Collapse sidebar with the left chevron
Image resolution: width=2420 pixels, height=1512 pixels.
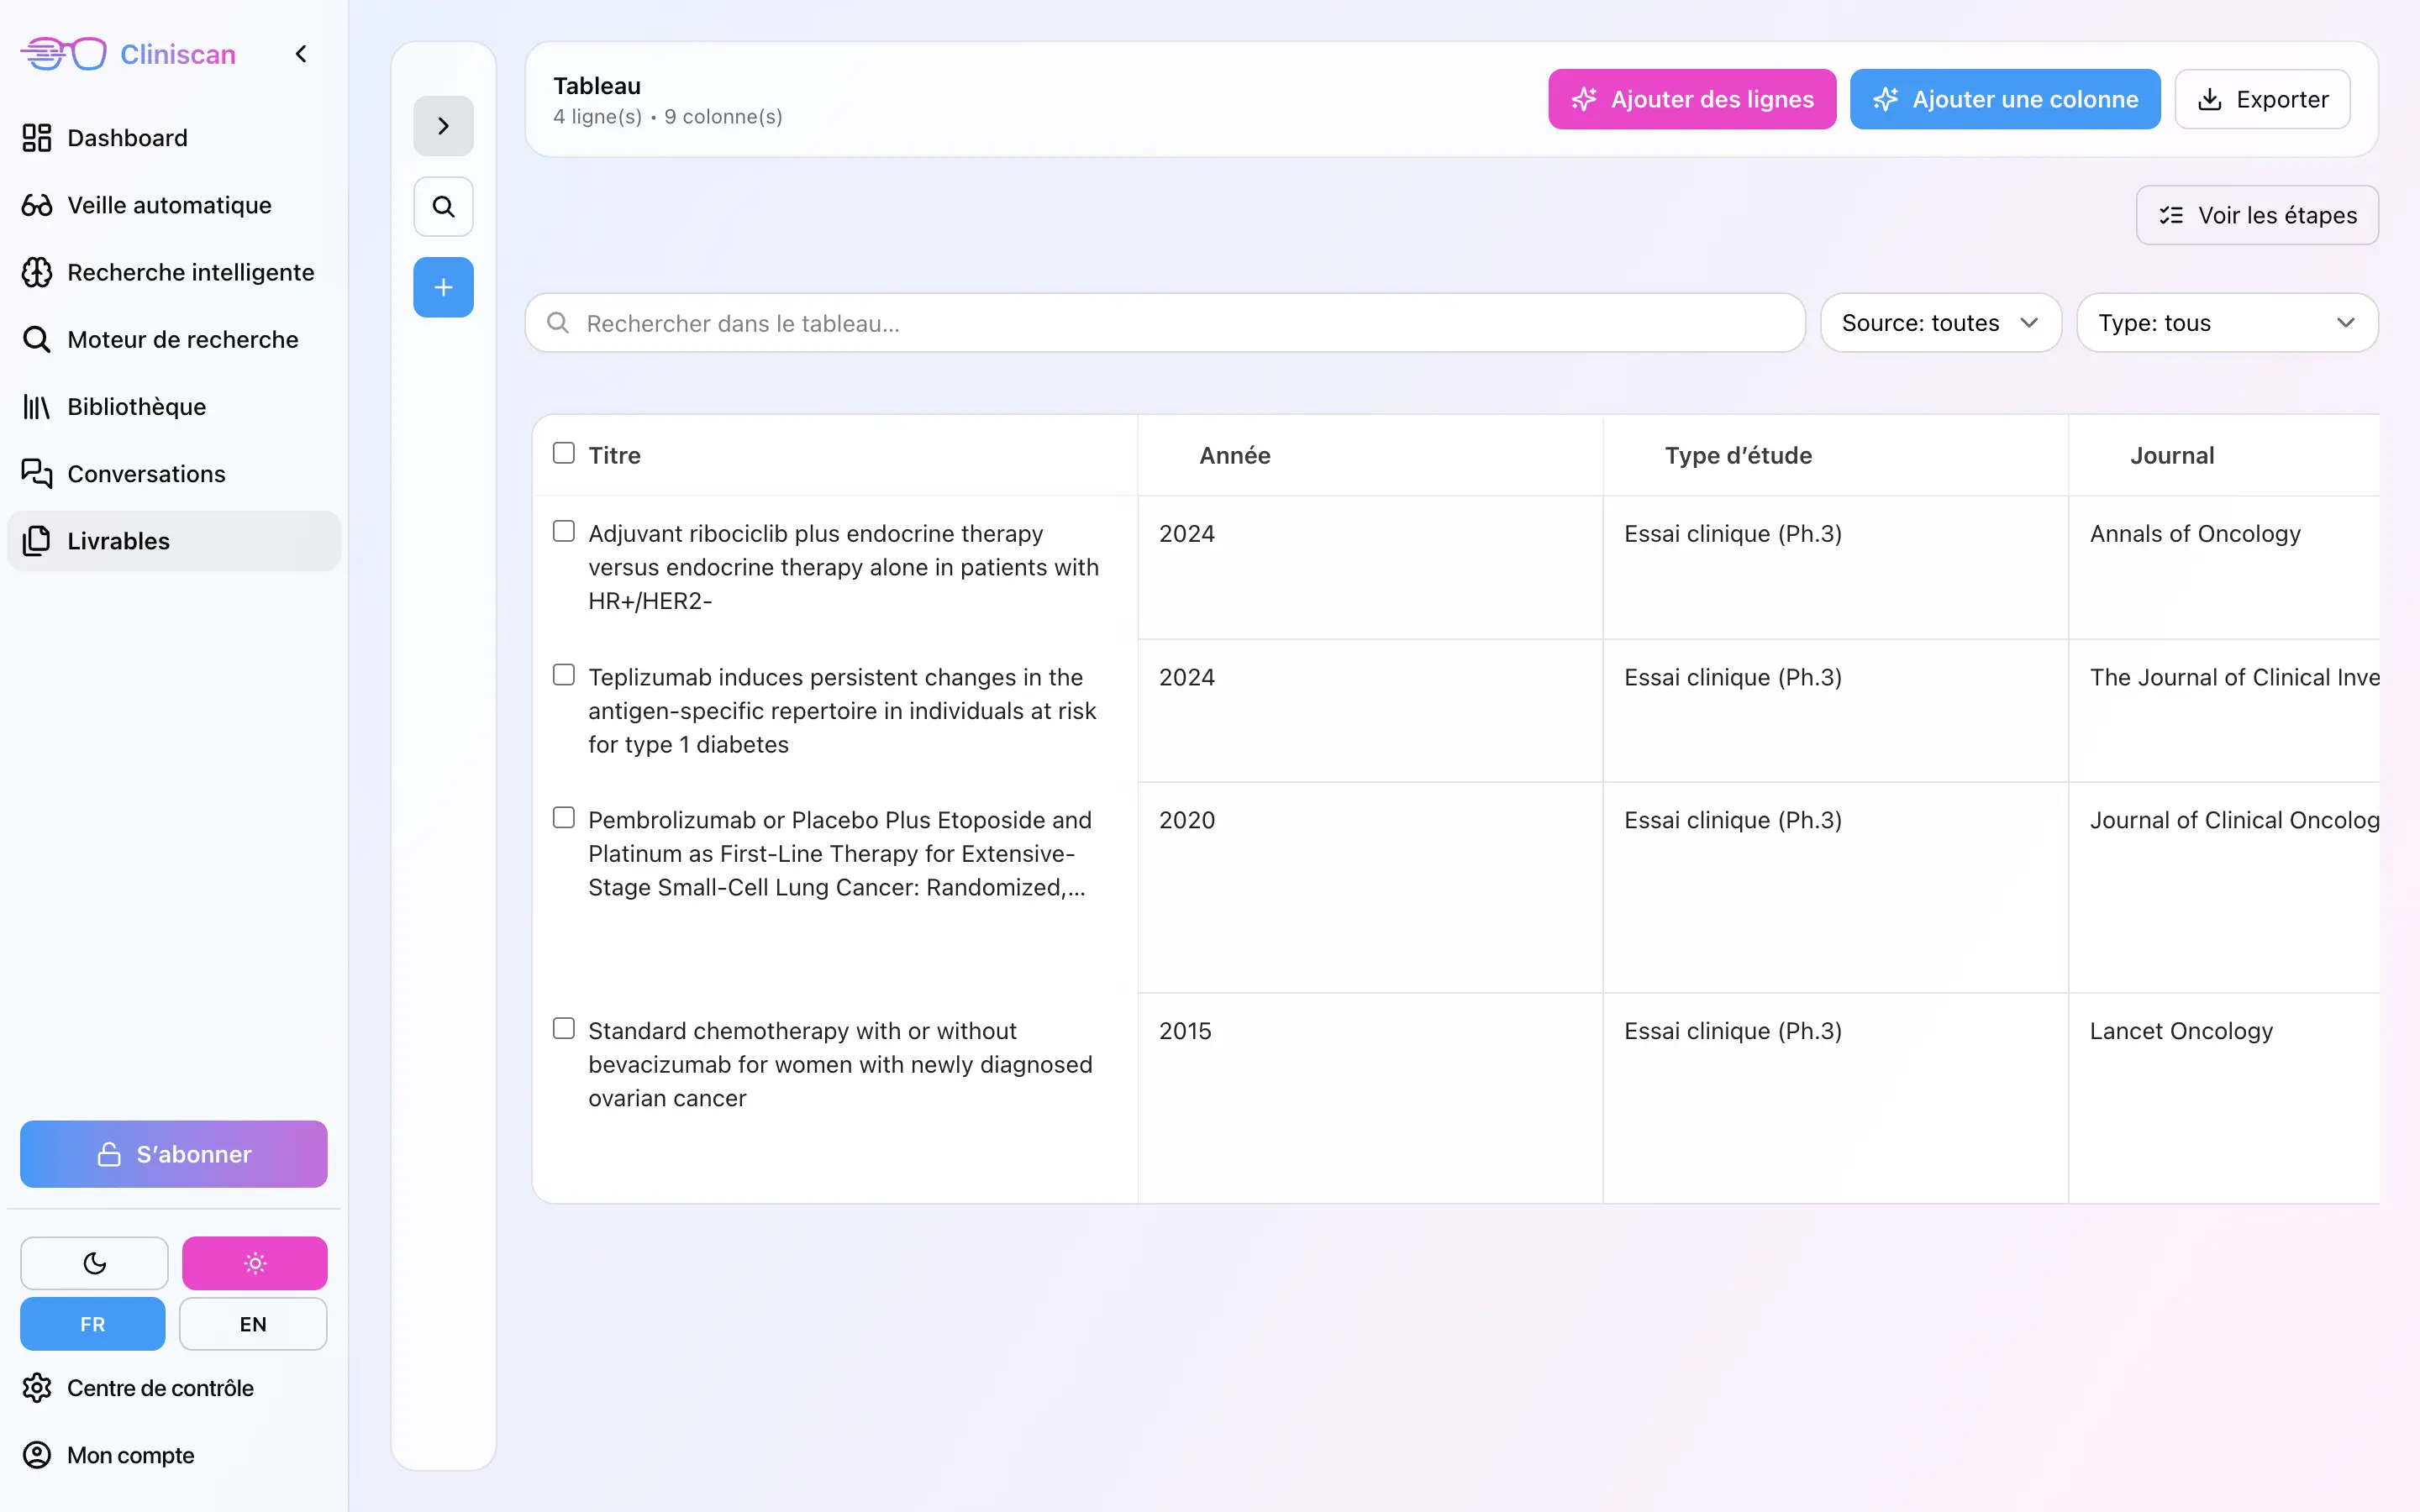pos(301,54)
